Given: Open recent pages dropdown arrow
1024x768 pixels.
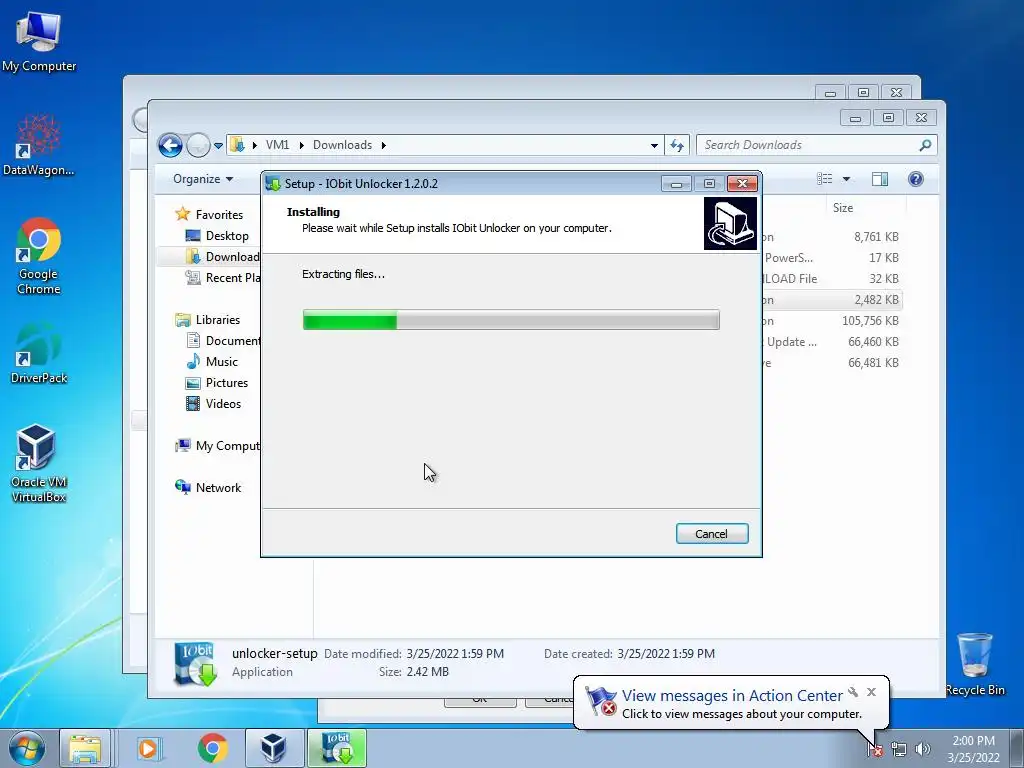Looking at the screenshot, I should click(x=218, y=146).
